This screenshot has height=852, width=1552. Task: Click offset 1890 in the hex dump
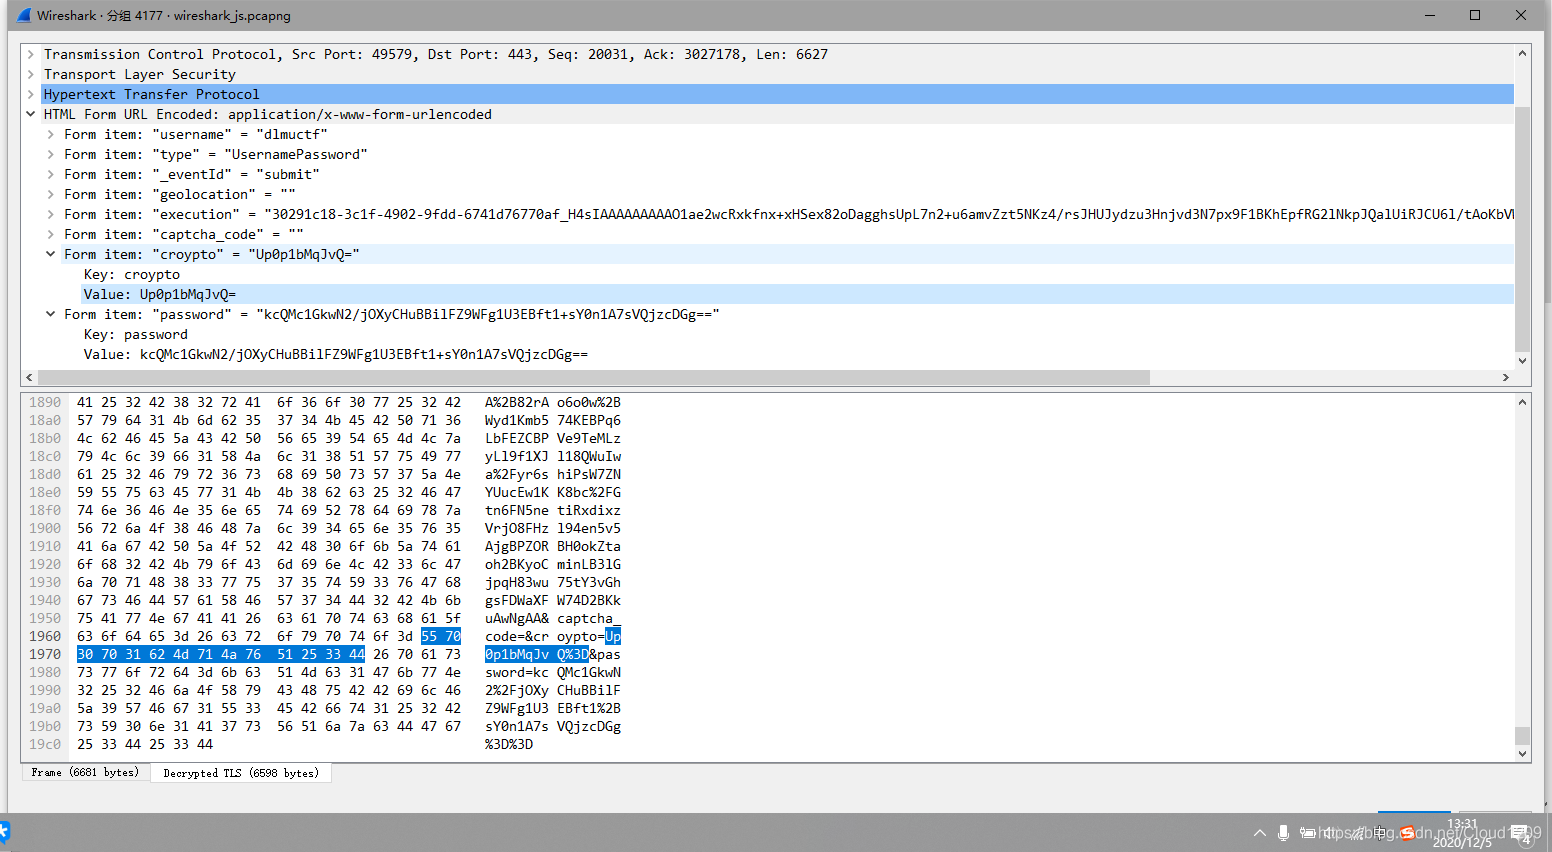pyautogui.click(x=45, y=402)
